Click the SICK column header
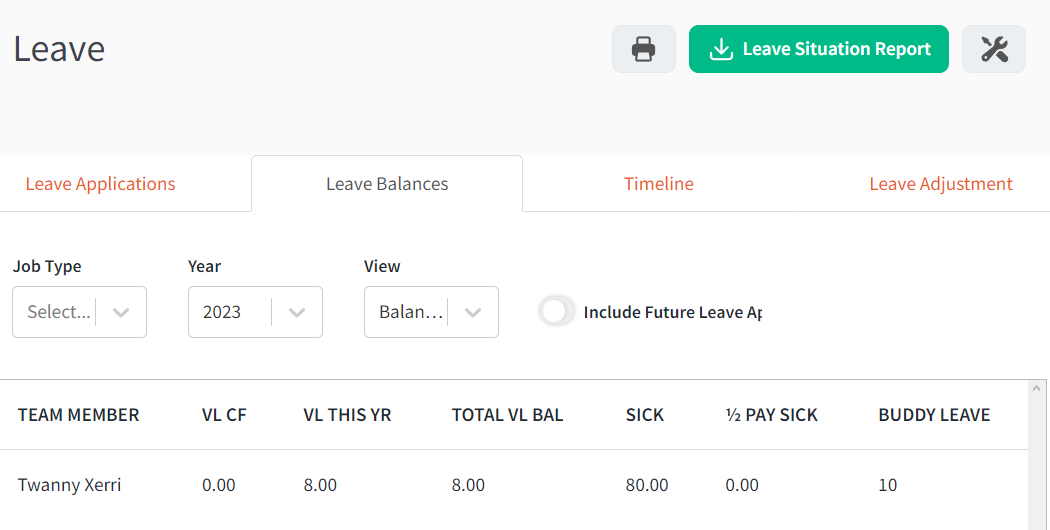 pyautogui.click(x=645, y=415)
